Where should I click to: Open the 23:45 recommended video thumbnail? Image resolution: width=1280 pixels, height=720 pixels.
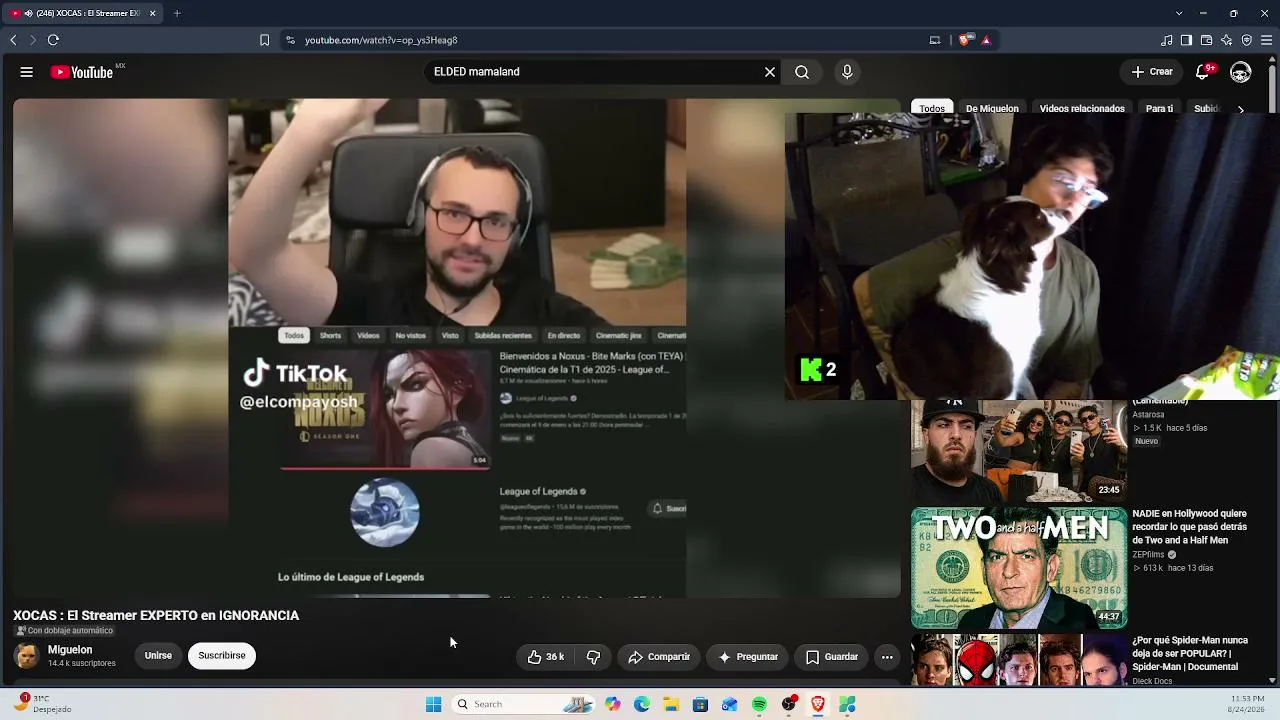pos(1019,450)
